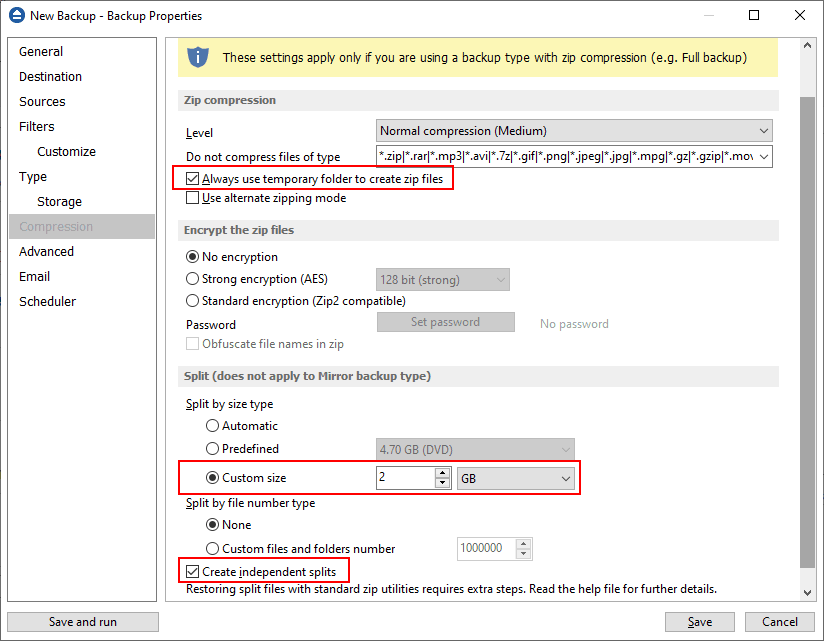Screen dimensions: 824x641
Task: Open the General settings page
Action: pyautogui.click(x=41, y=51)
